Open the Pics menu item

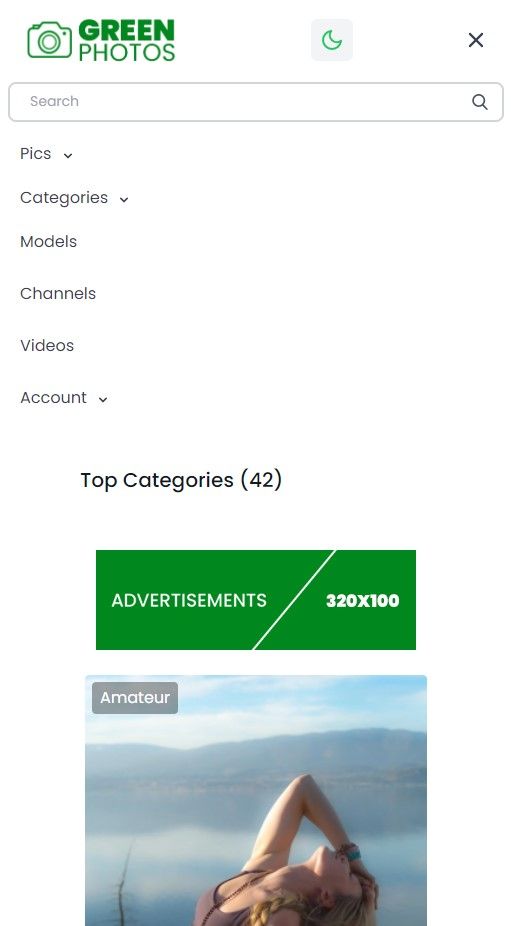(x=35, y=154)
